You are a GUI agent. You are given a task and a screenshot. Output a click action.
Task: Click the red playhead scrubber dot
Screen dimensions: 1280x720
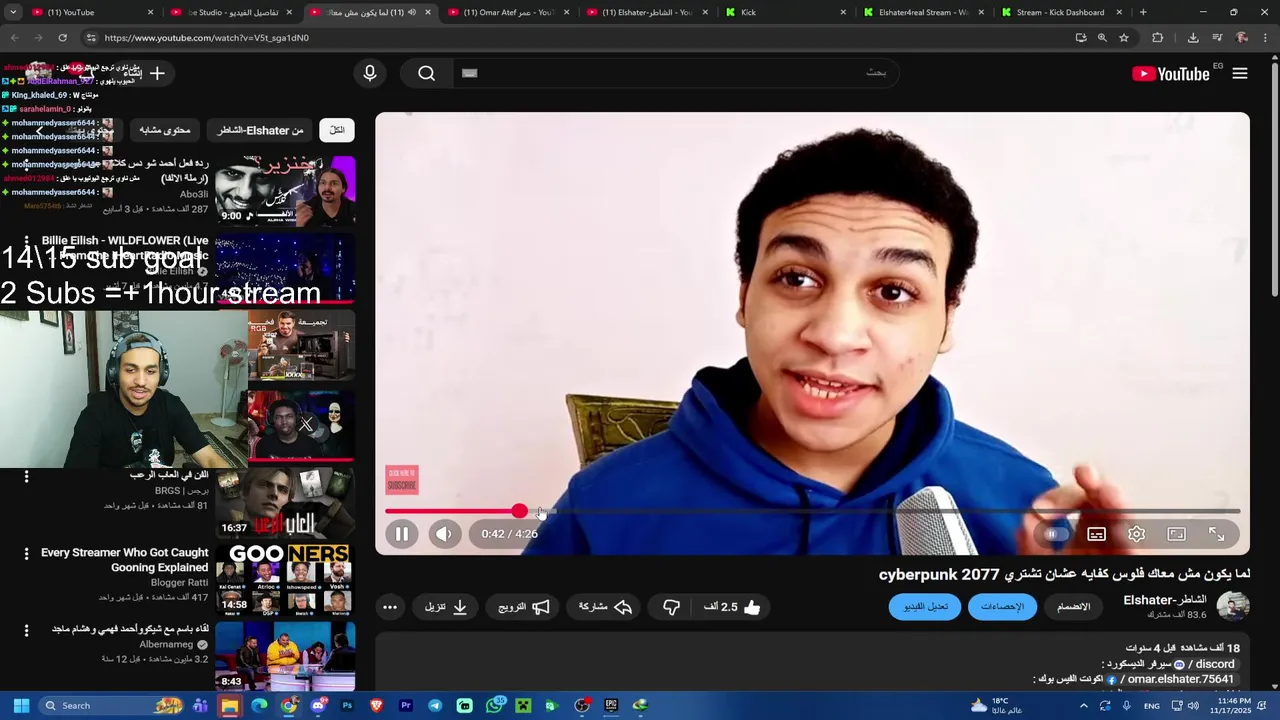click(519, 511)
